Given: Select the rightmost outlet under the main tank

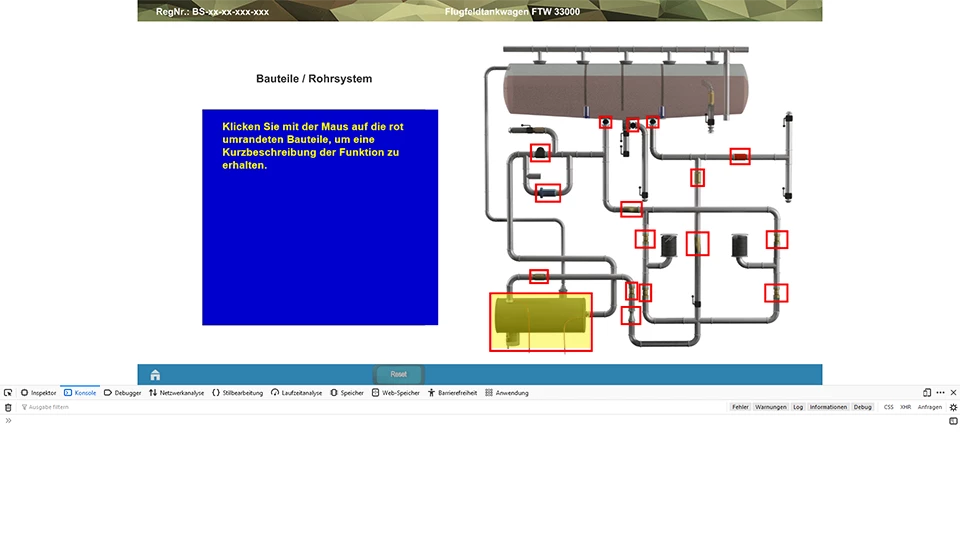Looking at the screenshot, I should click(x=653, y=122).
